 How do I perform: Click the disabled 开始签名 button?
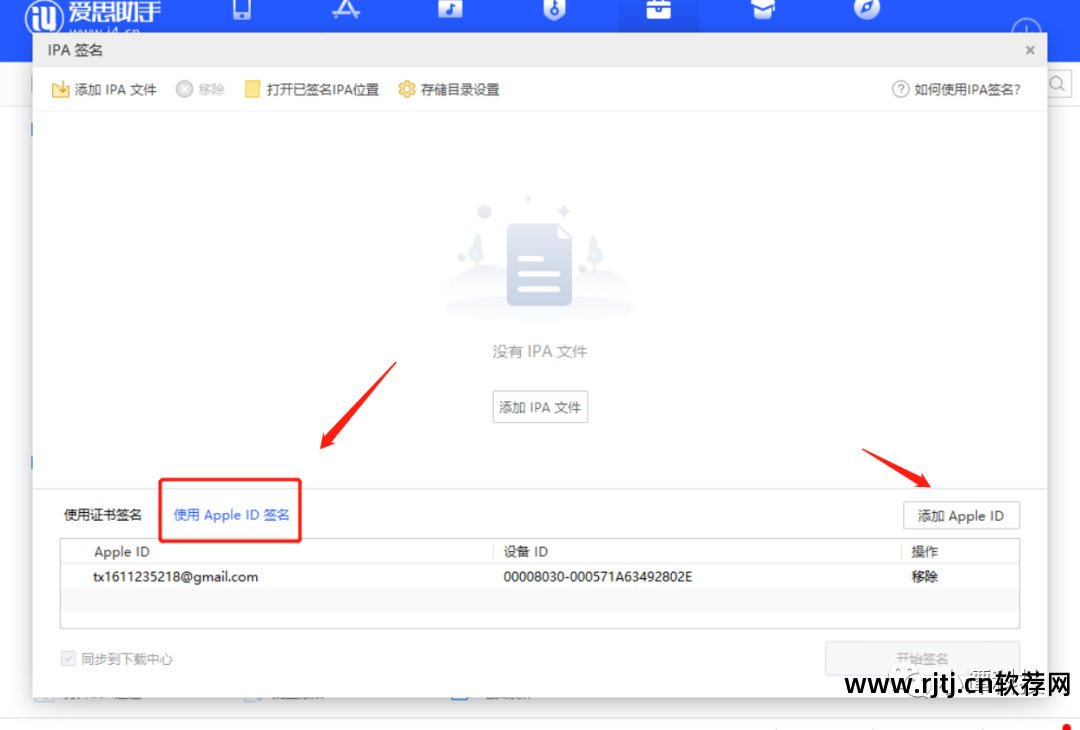click(922, 658)
